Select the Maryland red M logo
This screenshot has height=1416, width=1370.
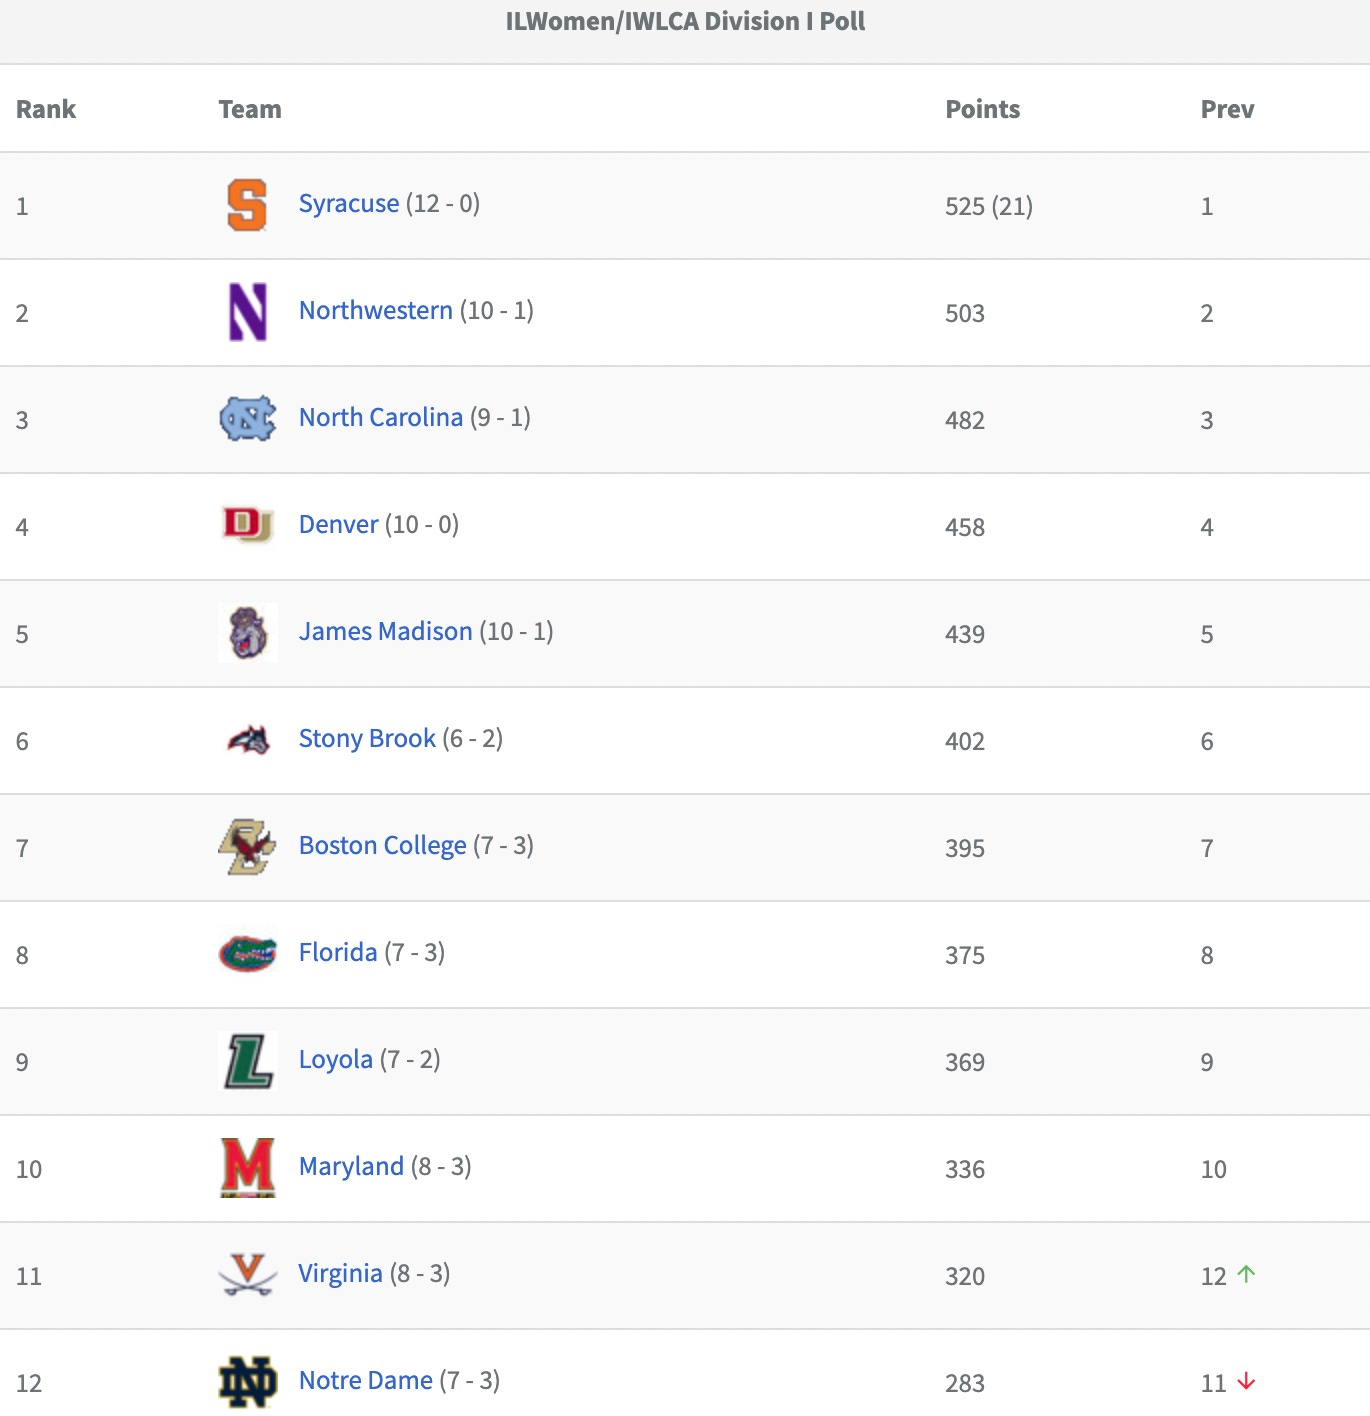[247, 1168]
